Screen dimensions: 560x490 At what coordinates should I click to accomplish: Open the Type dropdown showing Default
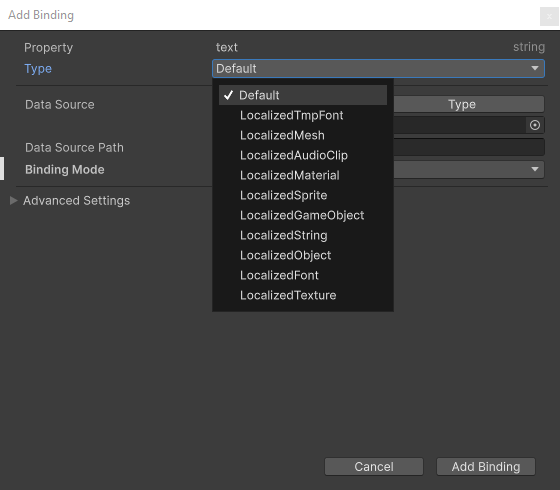coord(378,68)
